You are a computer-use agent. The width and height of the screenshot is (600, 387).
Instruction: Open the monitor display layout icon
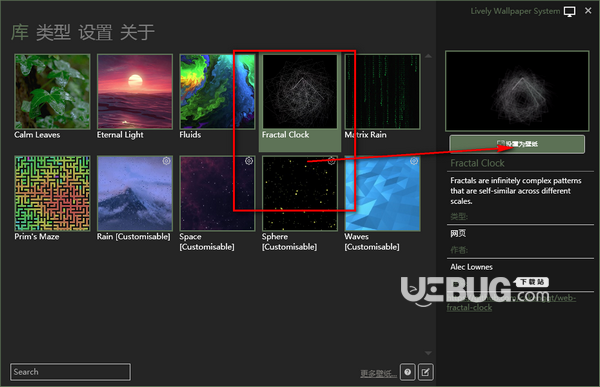[x=569, y=11]
